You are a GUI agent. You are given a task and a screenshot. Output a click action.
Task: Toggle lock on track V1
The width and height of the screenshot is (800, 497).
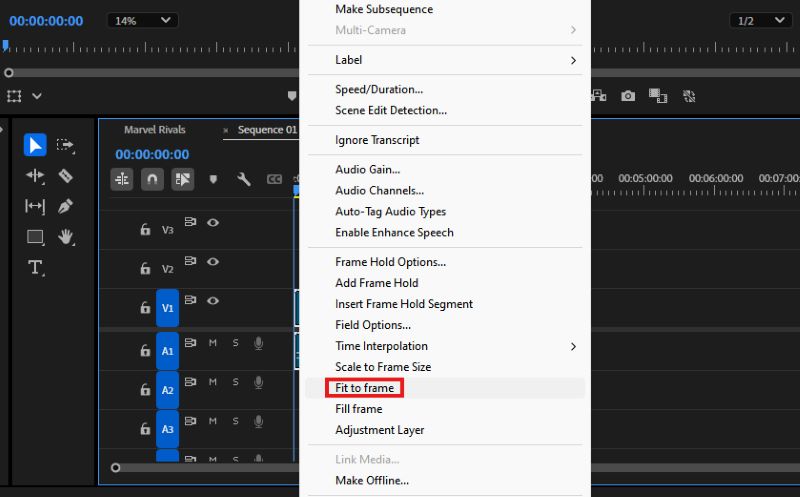145,308
